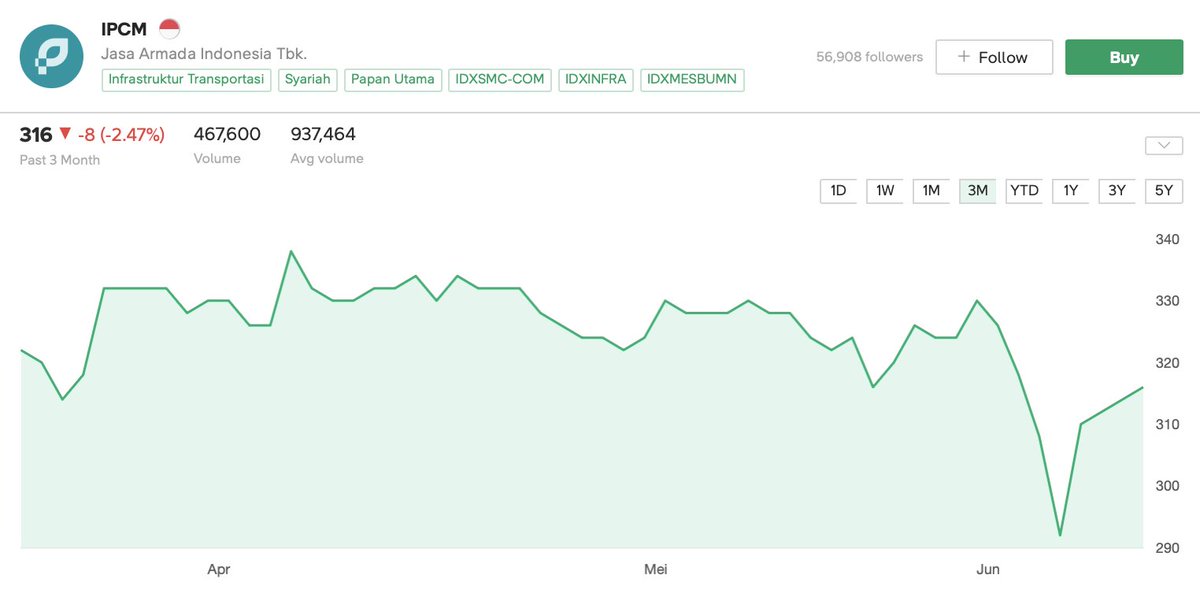Open the Papan Utama tag
Viewport: 1200px width, 597px height.
point(393,79)
